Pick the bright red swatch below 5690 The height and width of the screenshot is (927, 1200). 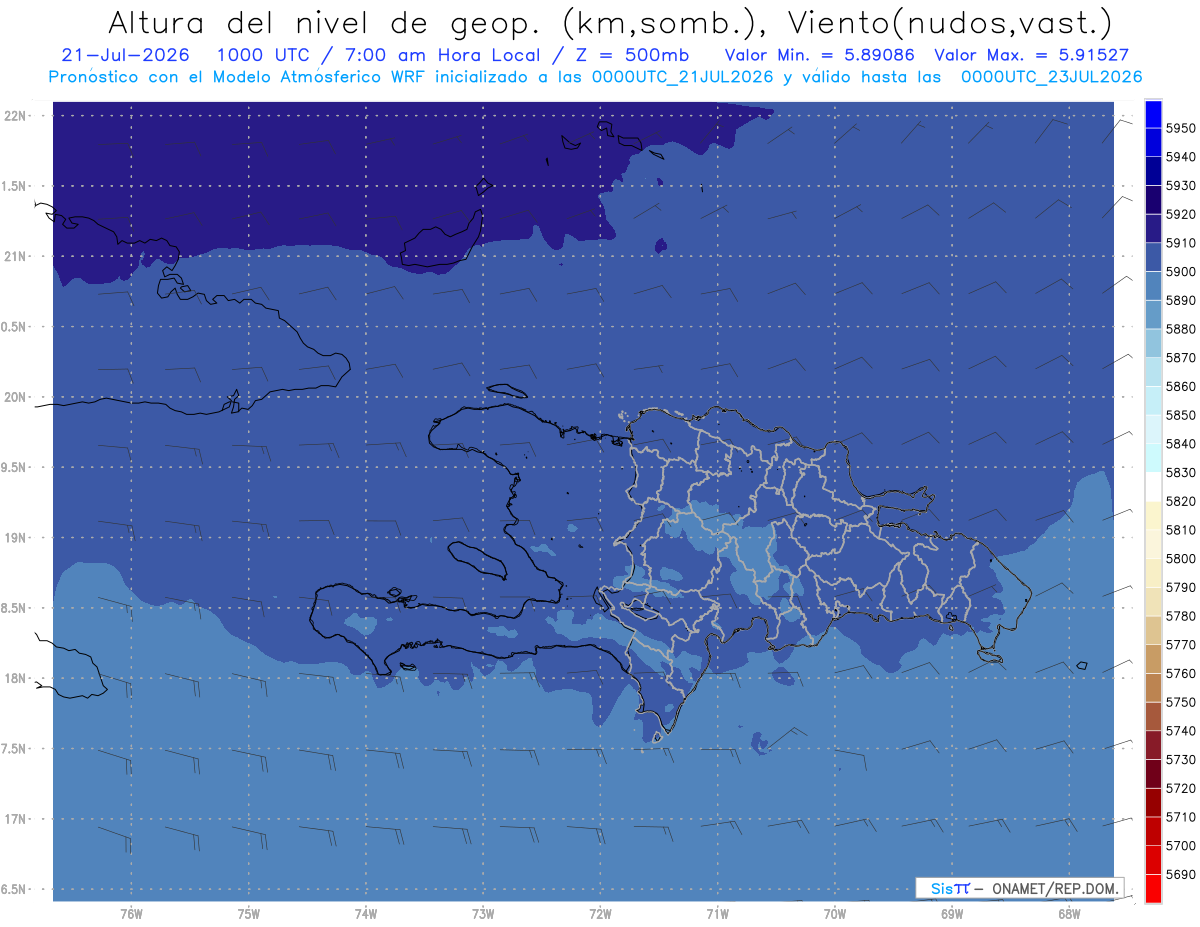click(1153, 889)
